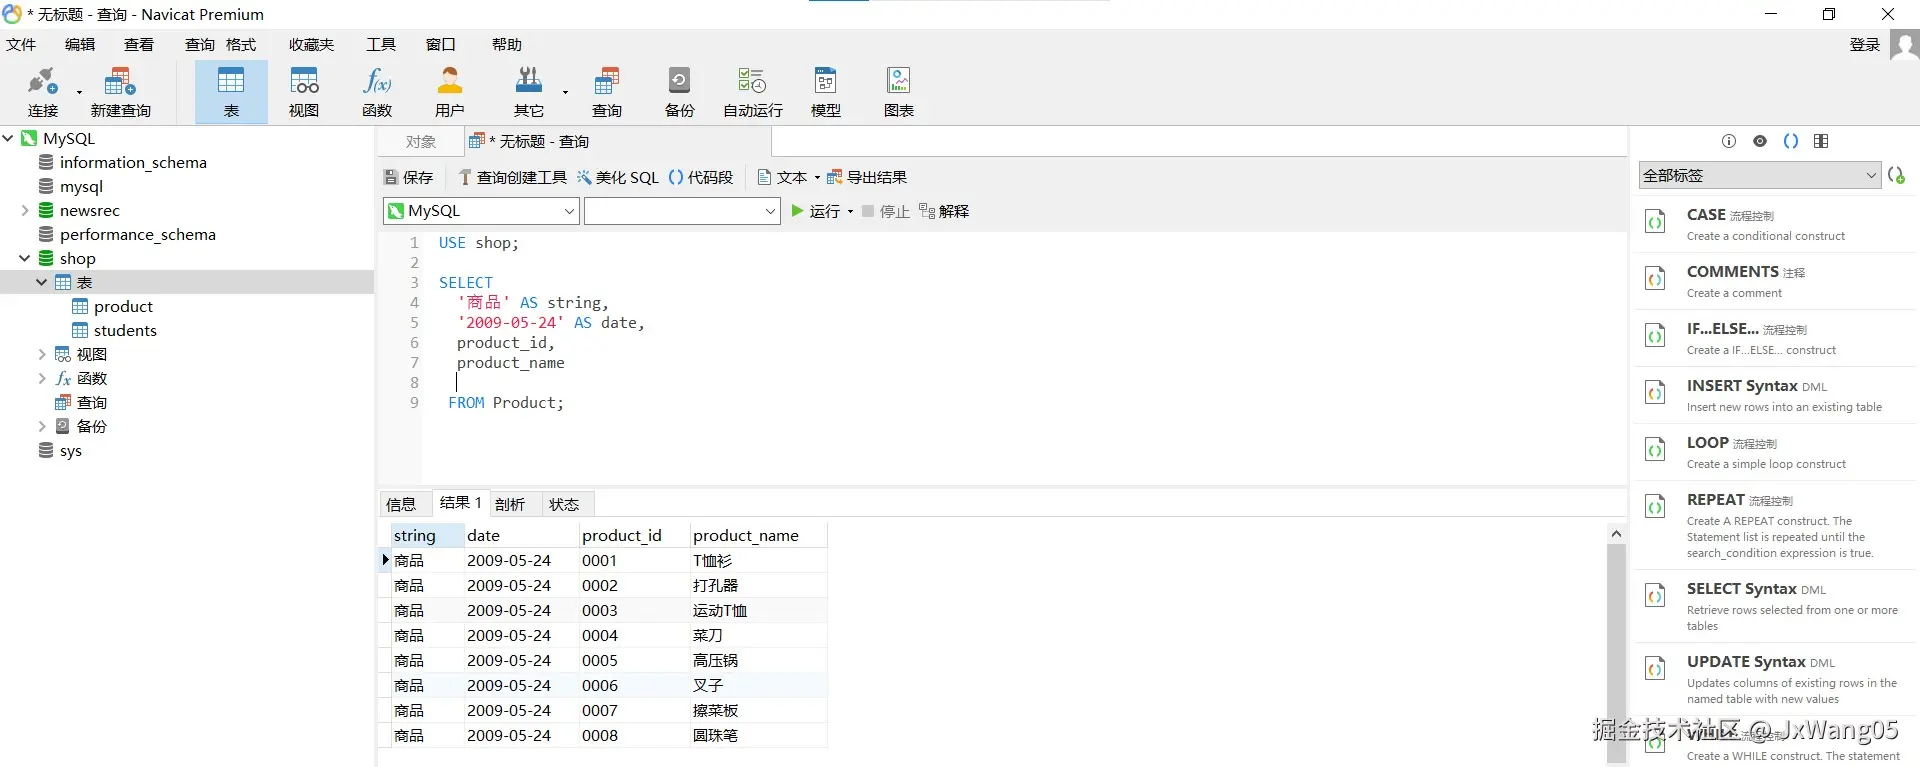
Task: Click the results grid scroll up arrow
Action: [1616, 534]
